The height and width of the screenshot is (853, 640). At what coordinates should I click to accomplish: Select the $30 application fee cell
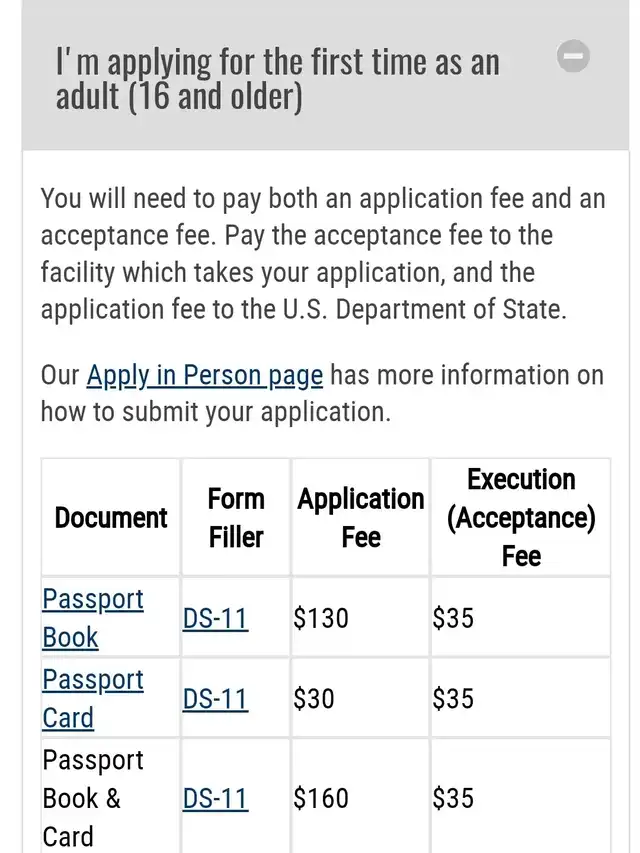coord(314,698)
